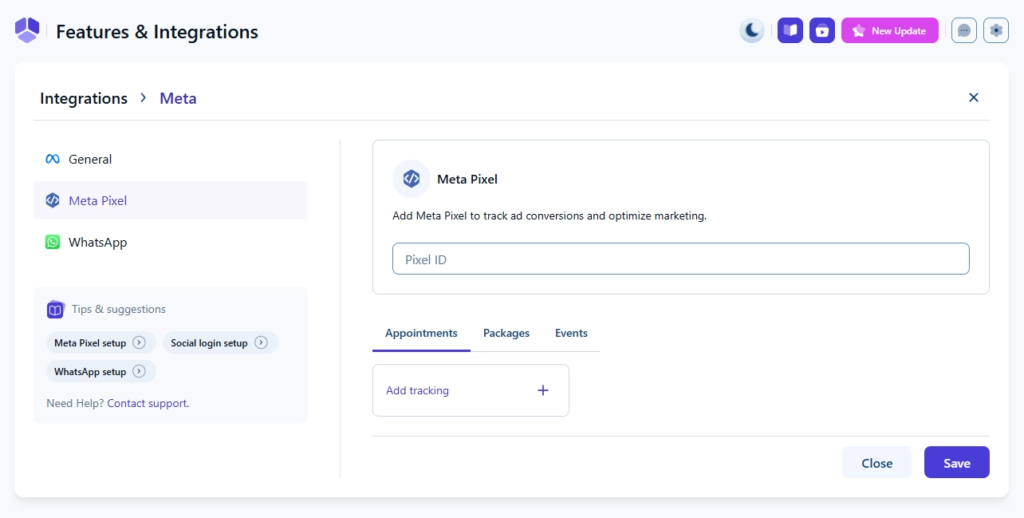
Task: Open the video tutorials icon in header
Action: pyautogui.click(x=822, y=31)
